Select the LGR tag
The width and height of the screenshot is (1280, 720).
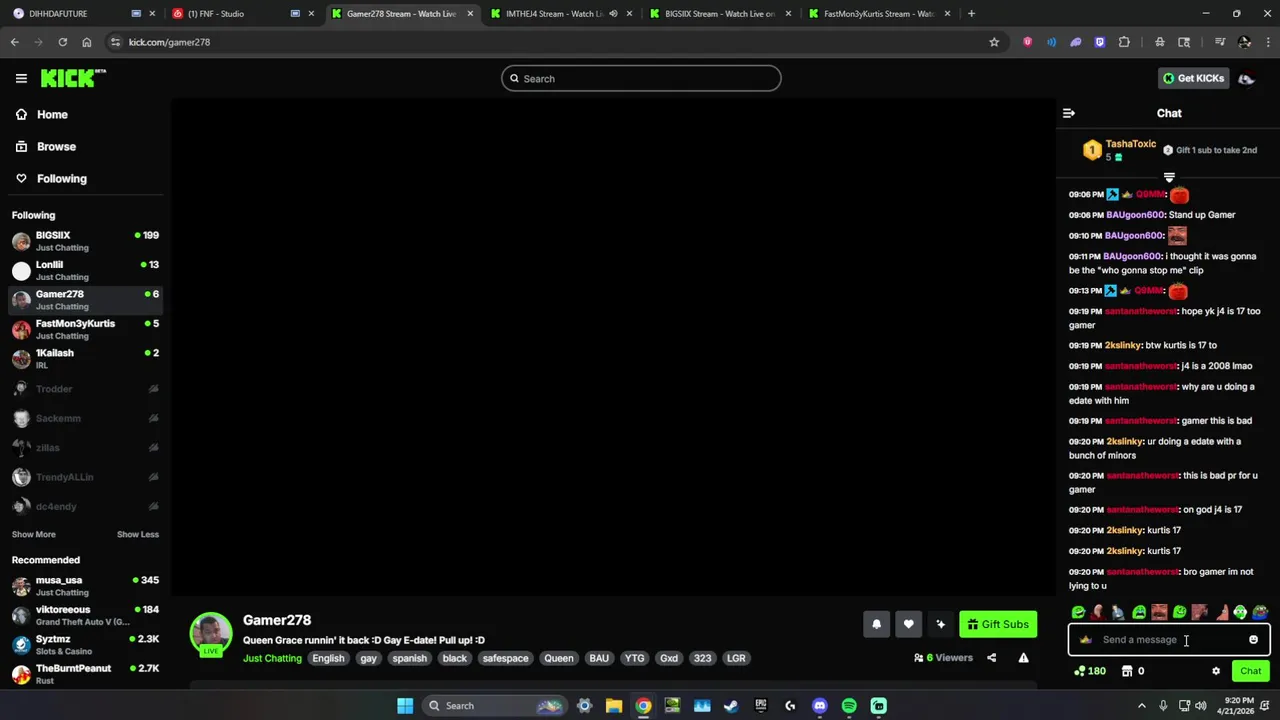pyautogui.click(x=736, y=658)
